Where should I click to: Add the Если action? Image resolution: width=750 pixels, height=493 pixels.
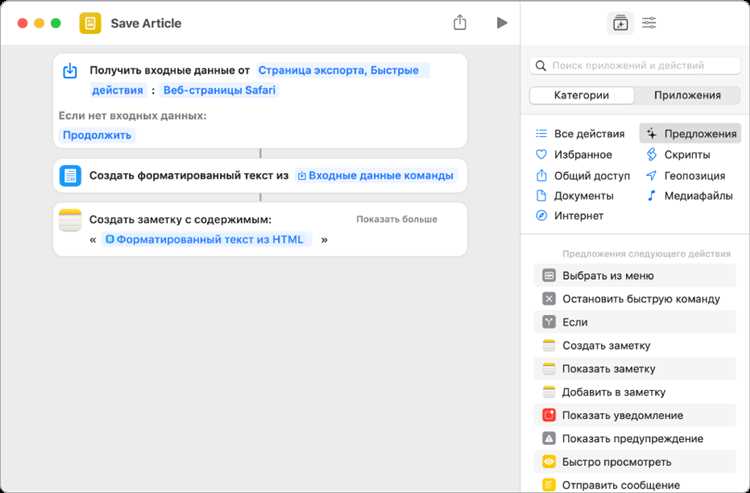click(635, 322)
